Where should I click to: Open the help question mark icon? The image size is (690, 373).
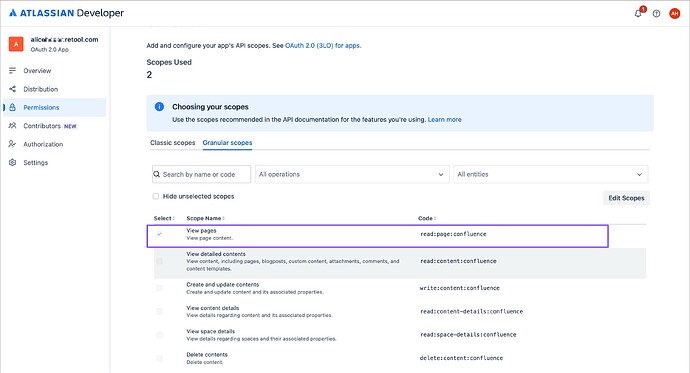pyautogui.click(x=656, y=14)
